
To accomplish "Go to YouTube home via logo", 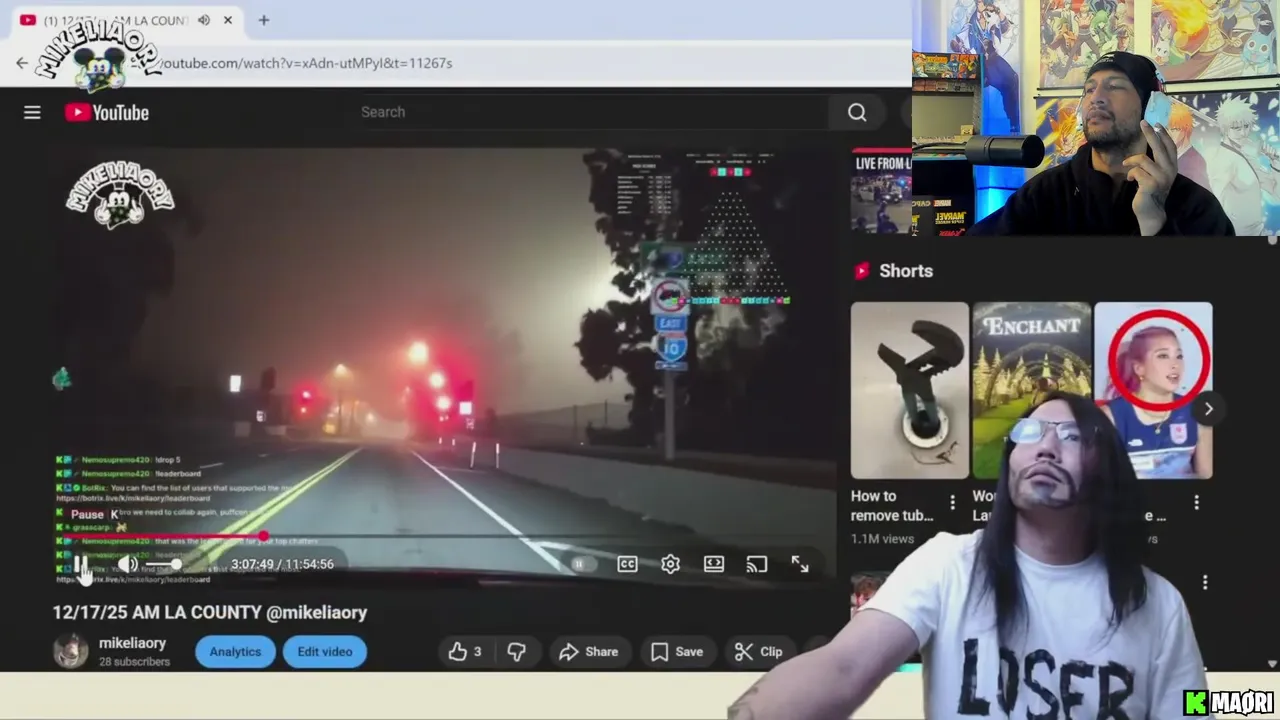I will click(x=107, y=112).
